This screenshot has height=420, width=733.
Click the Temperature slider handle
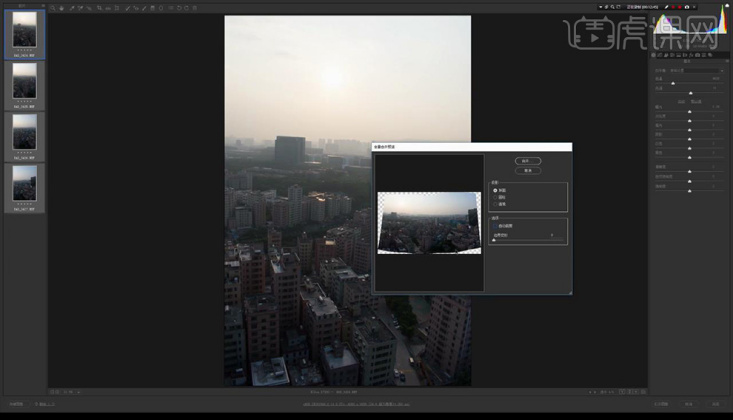point(673,83)
